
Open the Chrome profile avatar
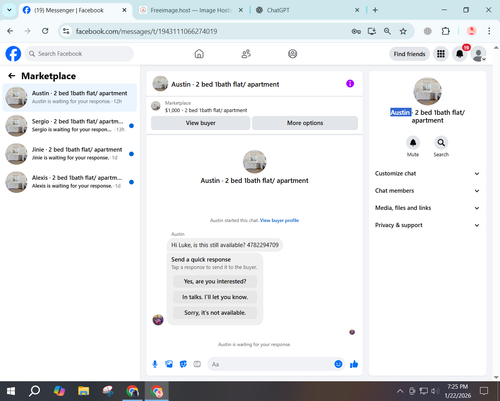pyautogui.click(x=471, y=31)
